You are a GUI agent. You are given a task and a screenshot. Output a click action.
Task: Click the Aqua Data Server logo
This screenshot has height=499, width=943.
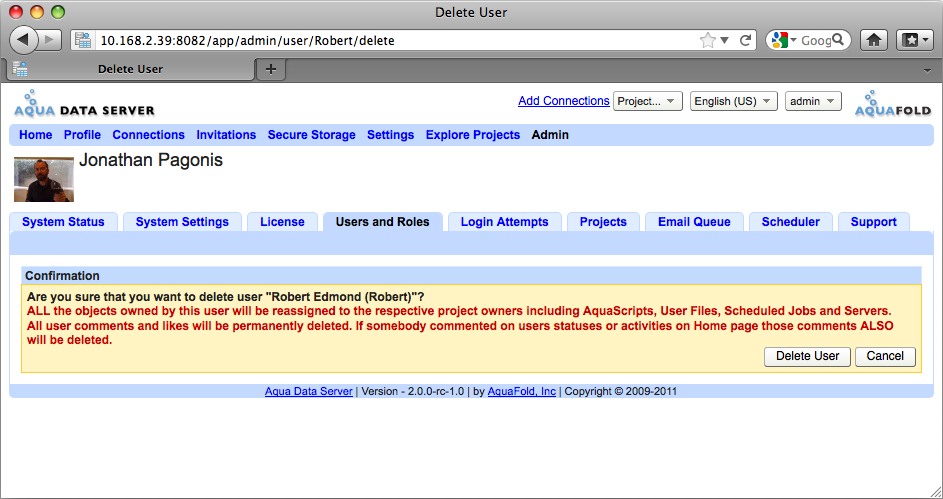[84, 103]
